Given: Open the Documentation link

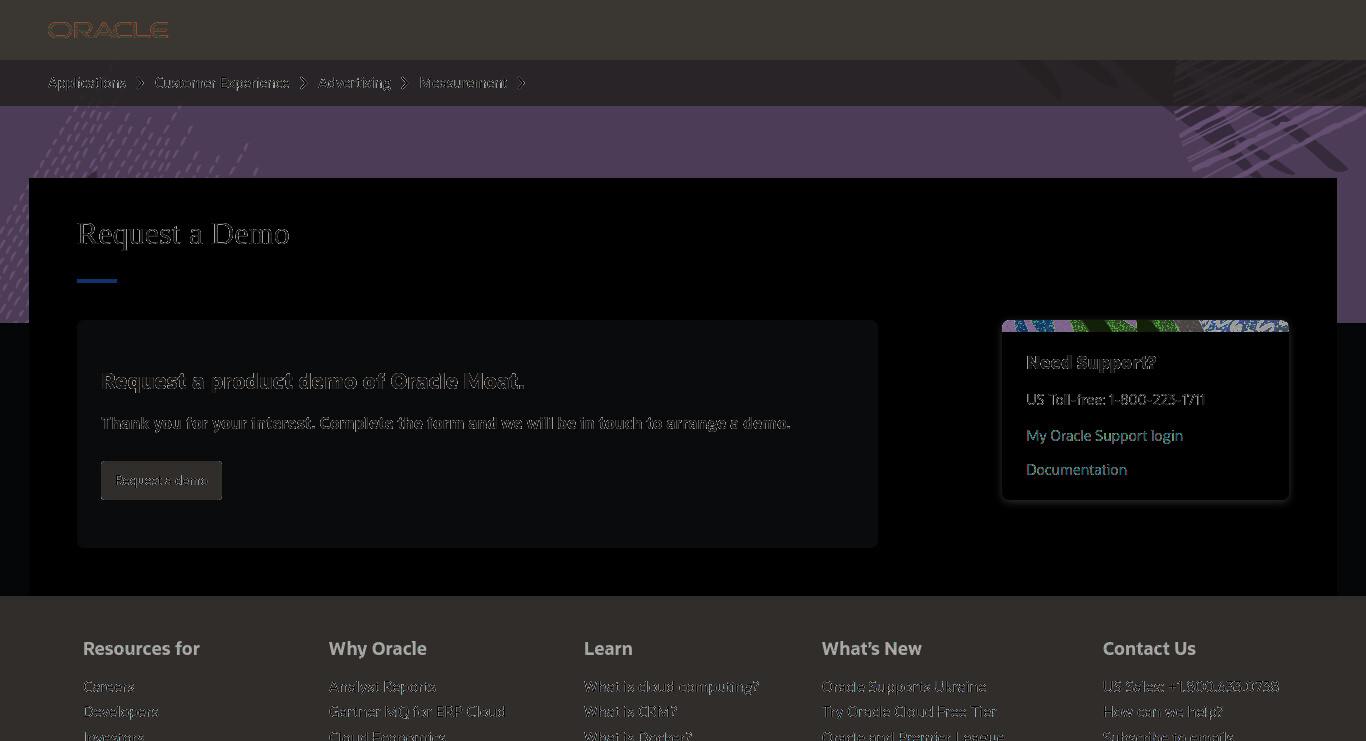Looking at the screenshot, I should 1076,470.
